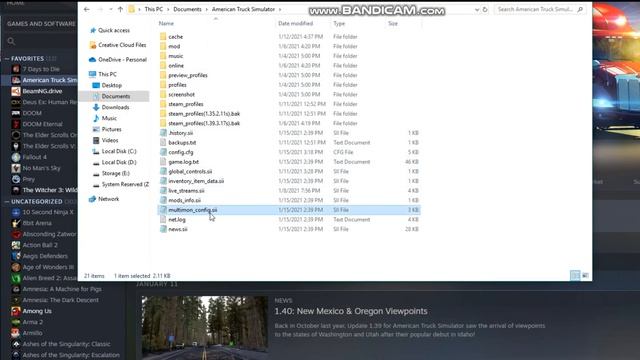Click the Back arrow in File Explorer
The height and width of the screenshot is (360, 640).
point(87,9)
